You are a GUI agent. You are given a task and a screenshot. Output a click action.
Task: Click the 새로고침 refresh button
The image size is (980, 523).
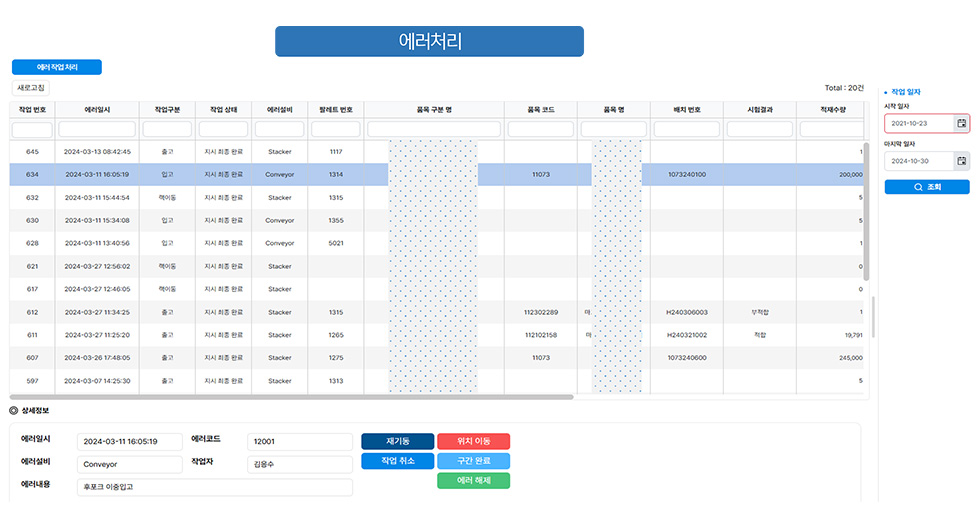click(x=31, y=88)
